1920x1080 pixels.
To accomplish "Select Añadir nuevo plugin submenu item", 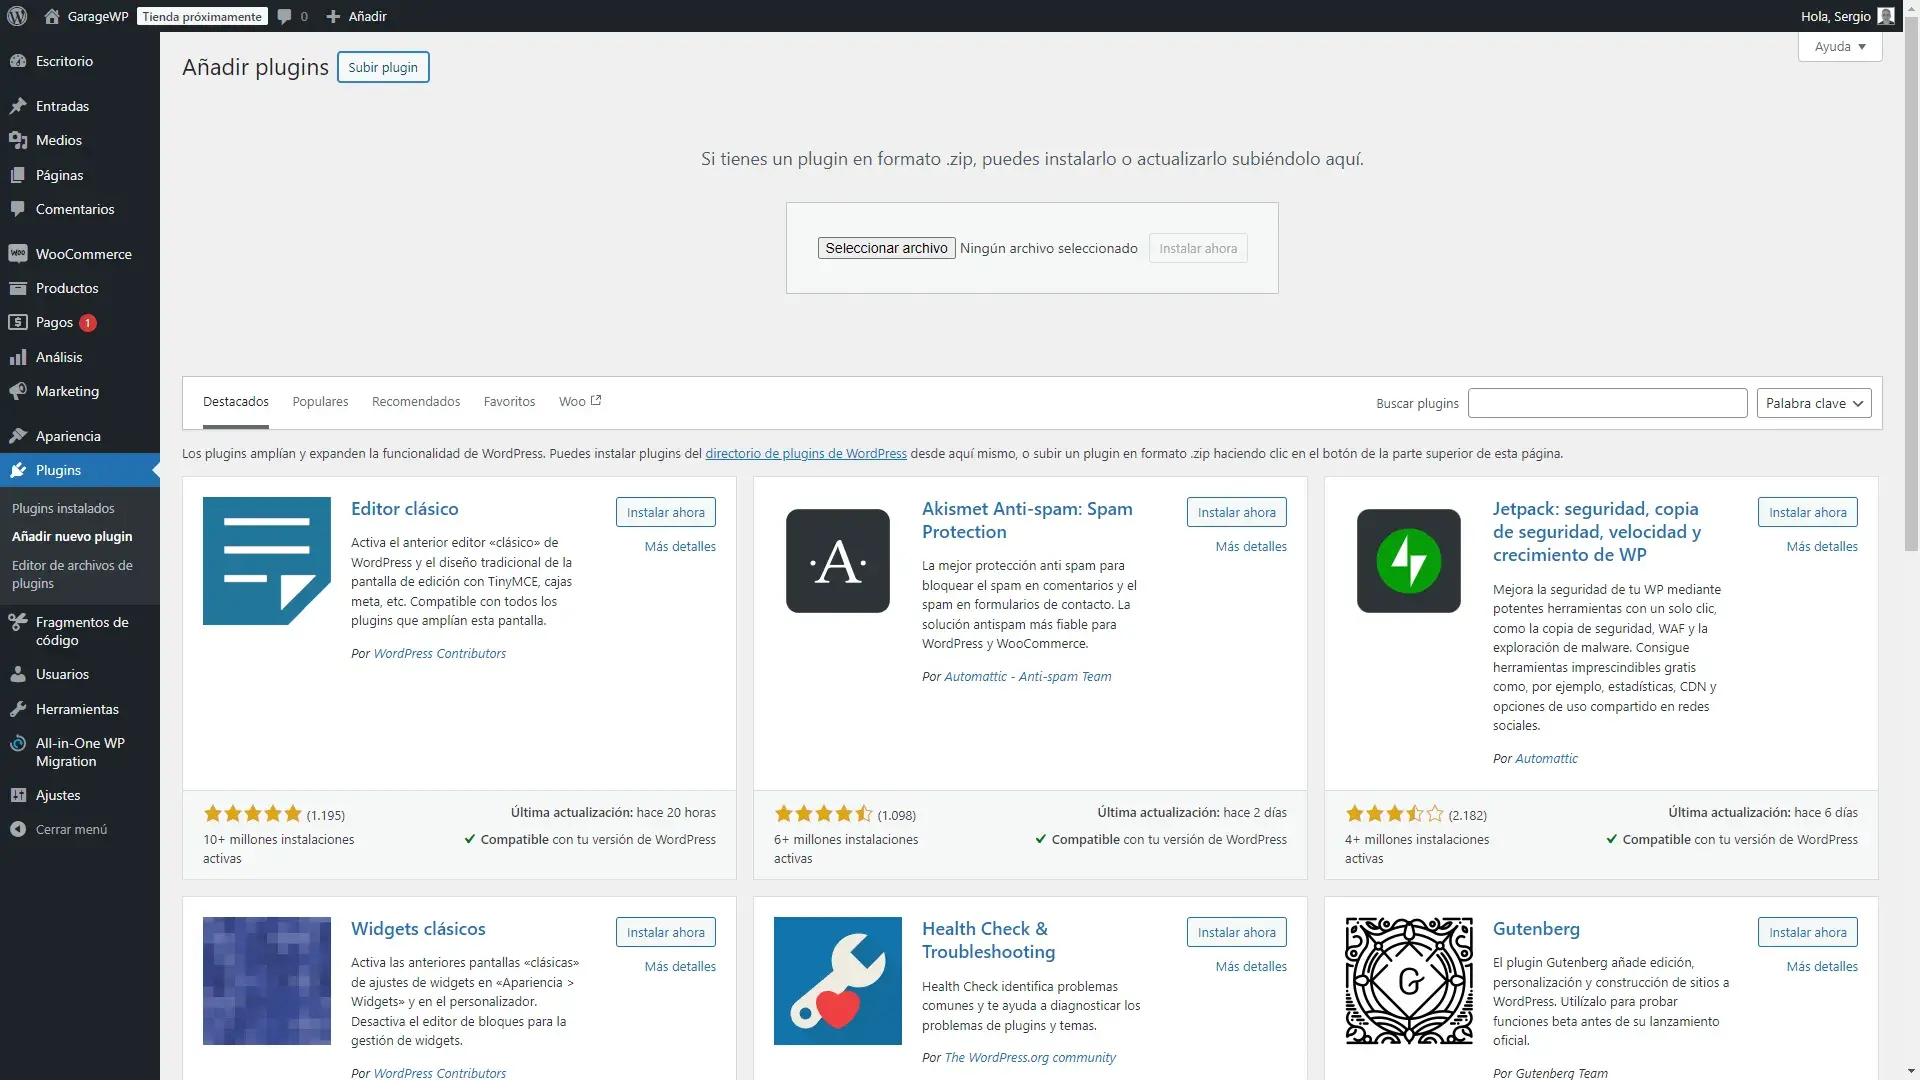I will point(72,536).
